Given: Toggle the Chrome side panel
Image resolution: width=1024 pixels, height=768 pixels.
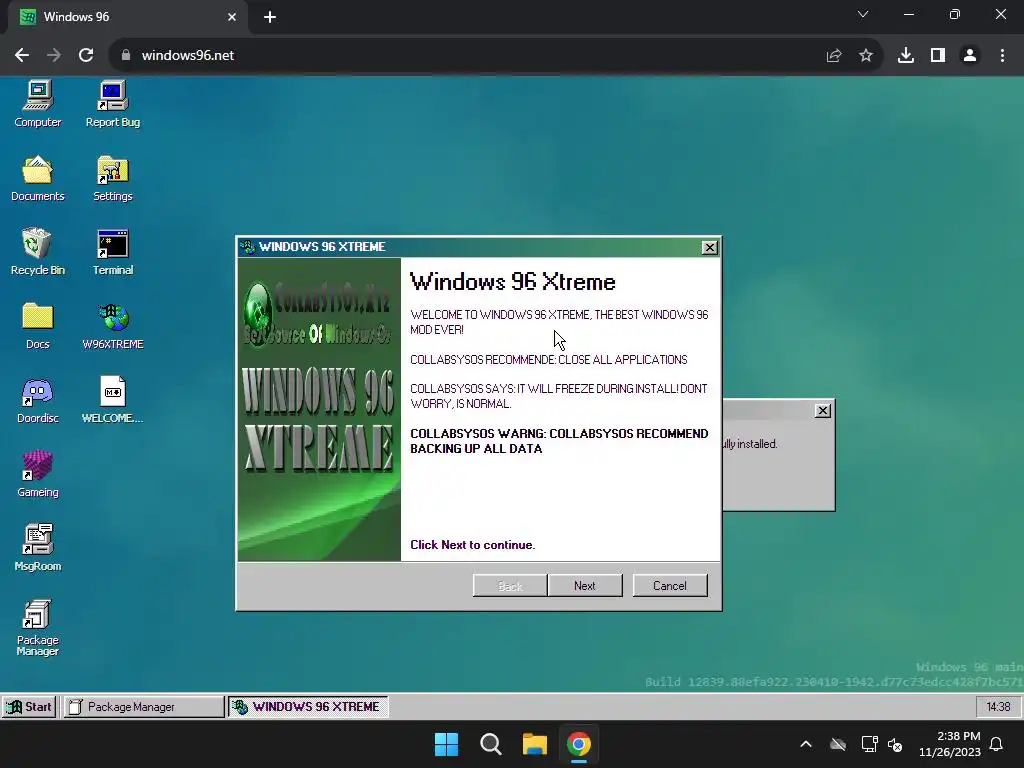Looking at the screenshot, I should [x=938, y=56].
